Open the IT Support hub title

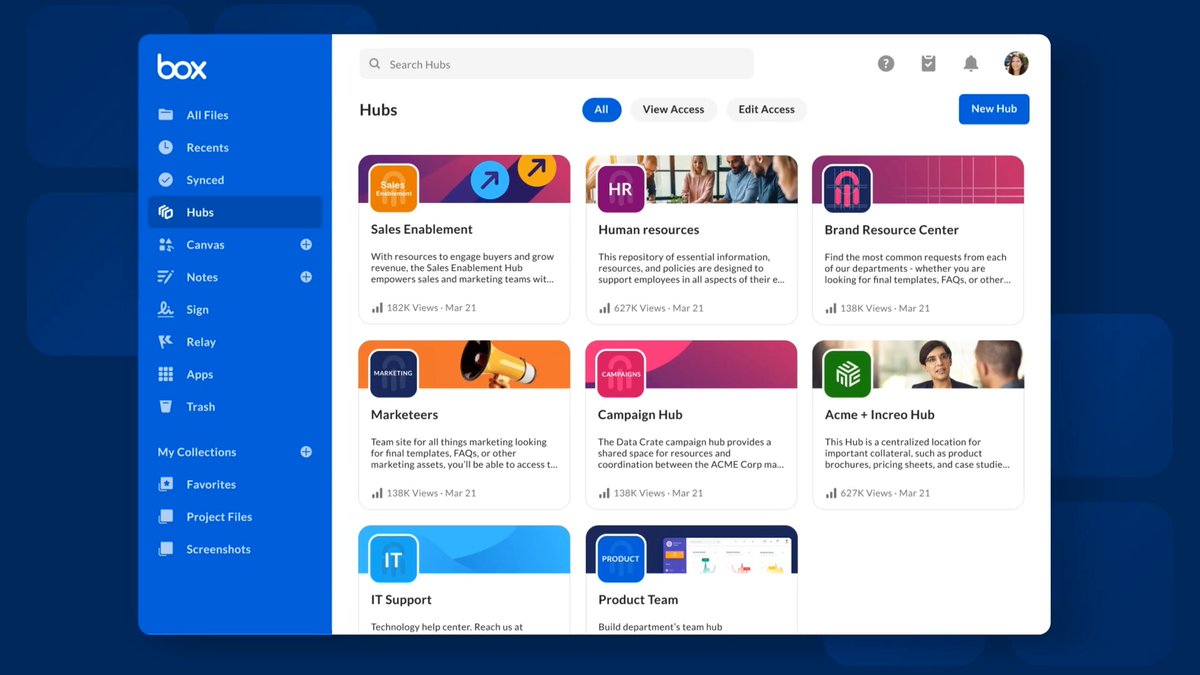401,600
